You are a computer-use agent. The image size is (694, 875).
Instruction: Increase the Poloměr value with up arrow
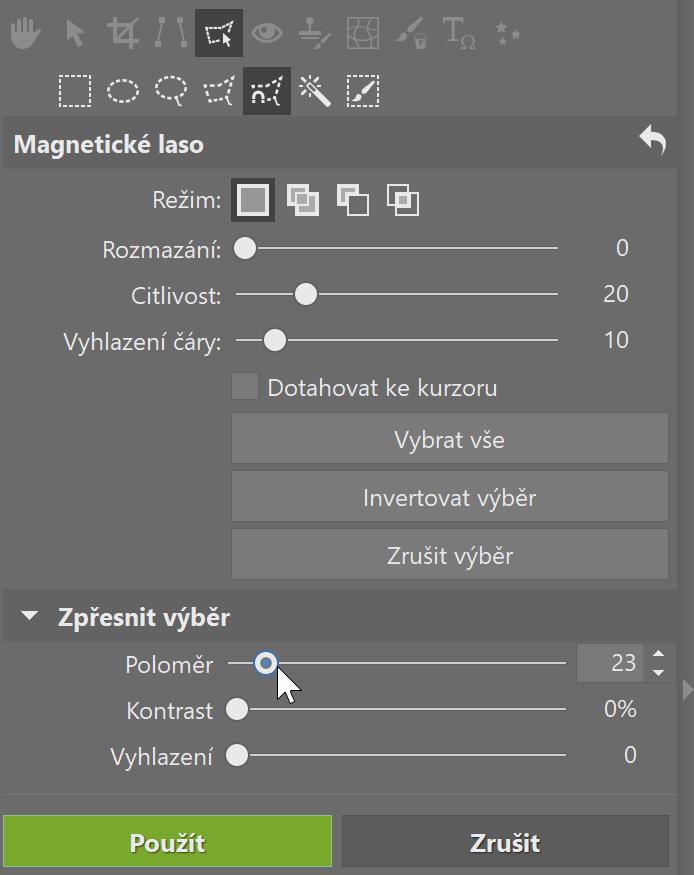point(658,655)
